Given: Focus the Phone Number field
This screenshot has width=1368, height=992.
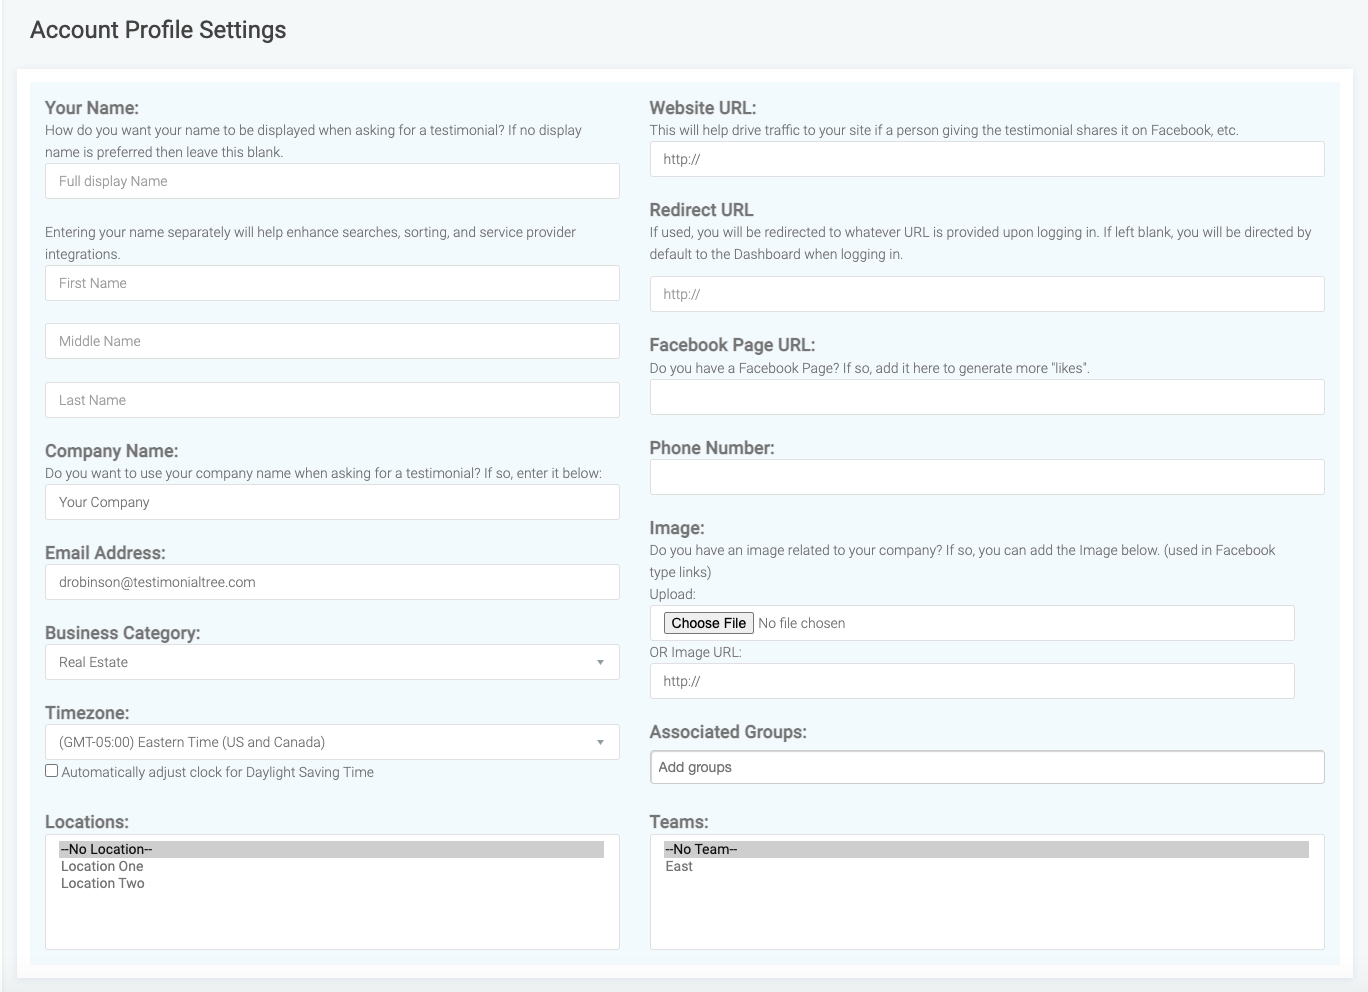Looking at the screenshot, I should (987, 477).
